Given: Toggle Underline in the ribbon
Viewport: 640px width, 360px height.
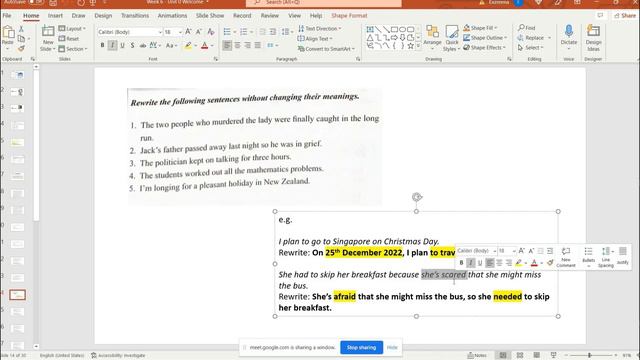Looking at the screenshot, I should (x=122, y=45).
